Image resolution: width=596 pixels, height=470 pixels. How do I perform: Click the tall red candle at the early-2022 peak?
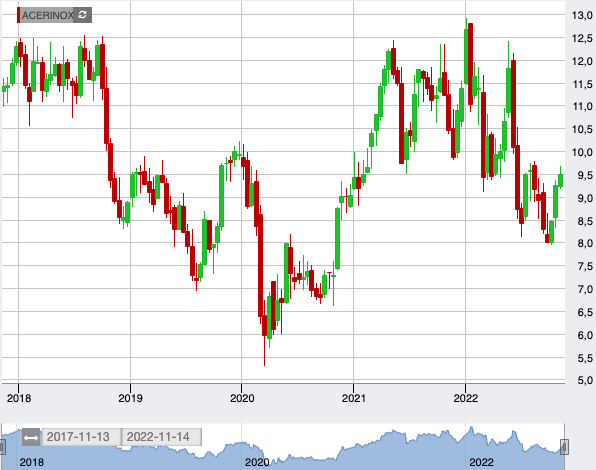tap(471, 64)
